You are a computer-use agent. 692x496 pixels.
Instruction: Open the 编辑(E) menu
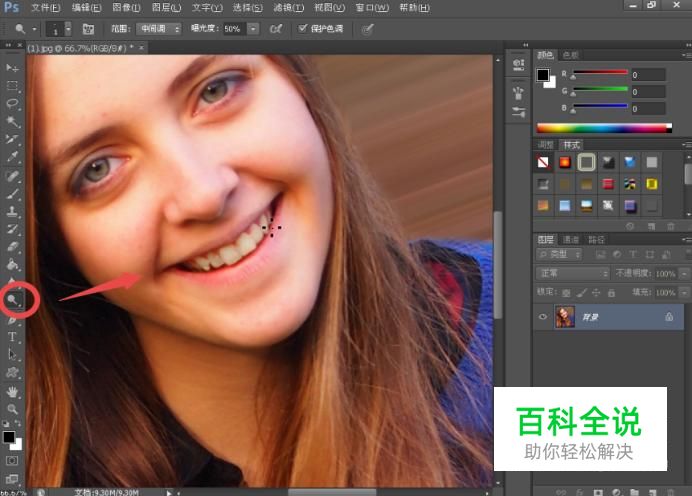click(x=86, y=8)
